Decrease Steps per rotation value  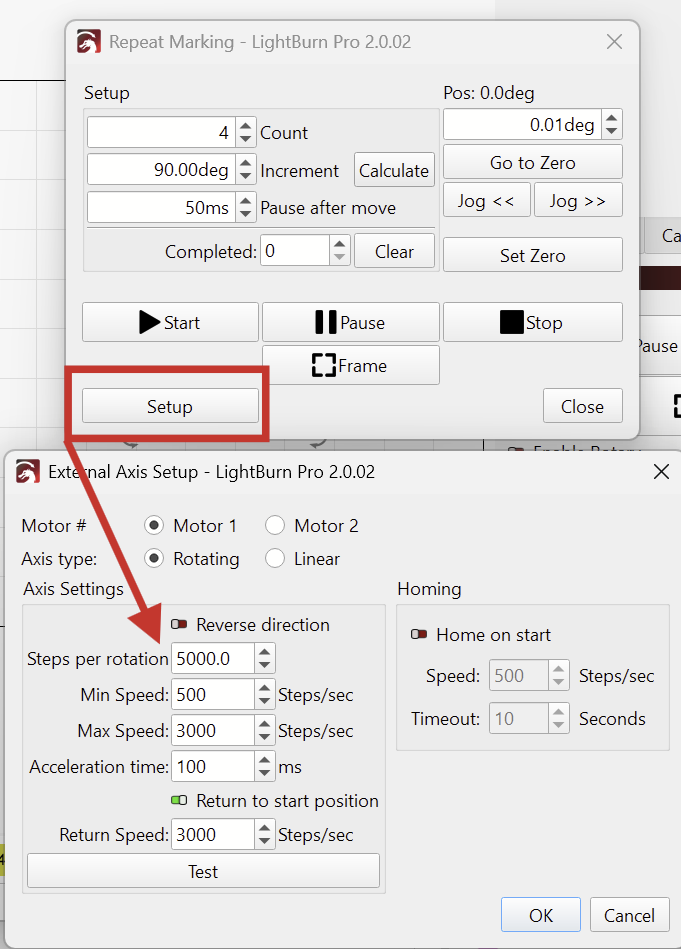point(265,665)
